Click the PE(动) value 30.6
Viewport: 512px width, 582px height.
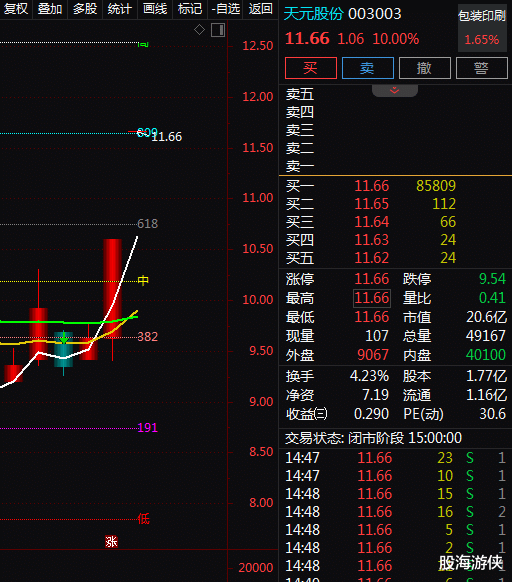(492, 414)
